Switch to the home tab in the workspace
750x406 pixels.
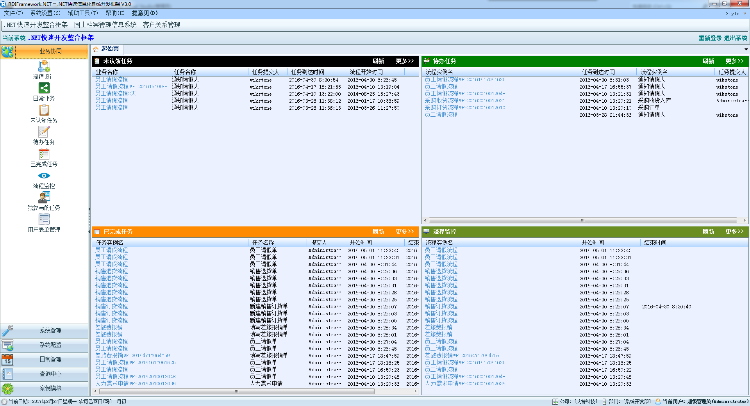pyautogui.click(x=107, y=49)
